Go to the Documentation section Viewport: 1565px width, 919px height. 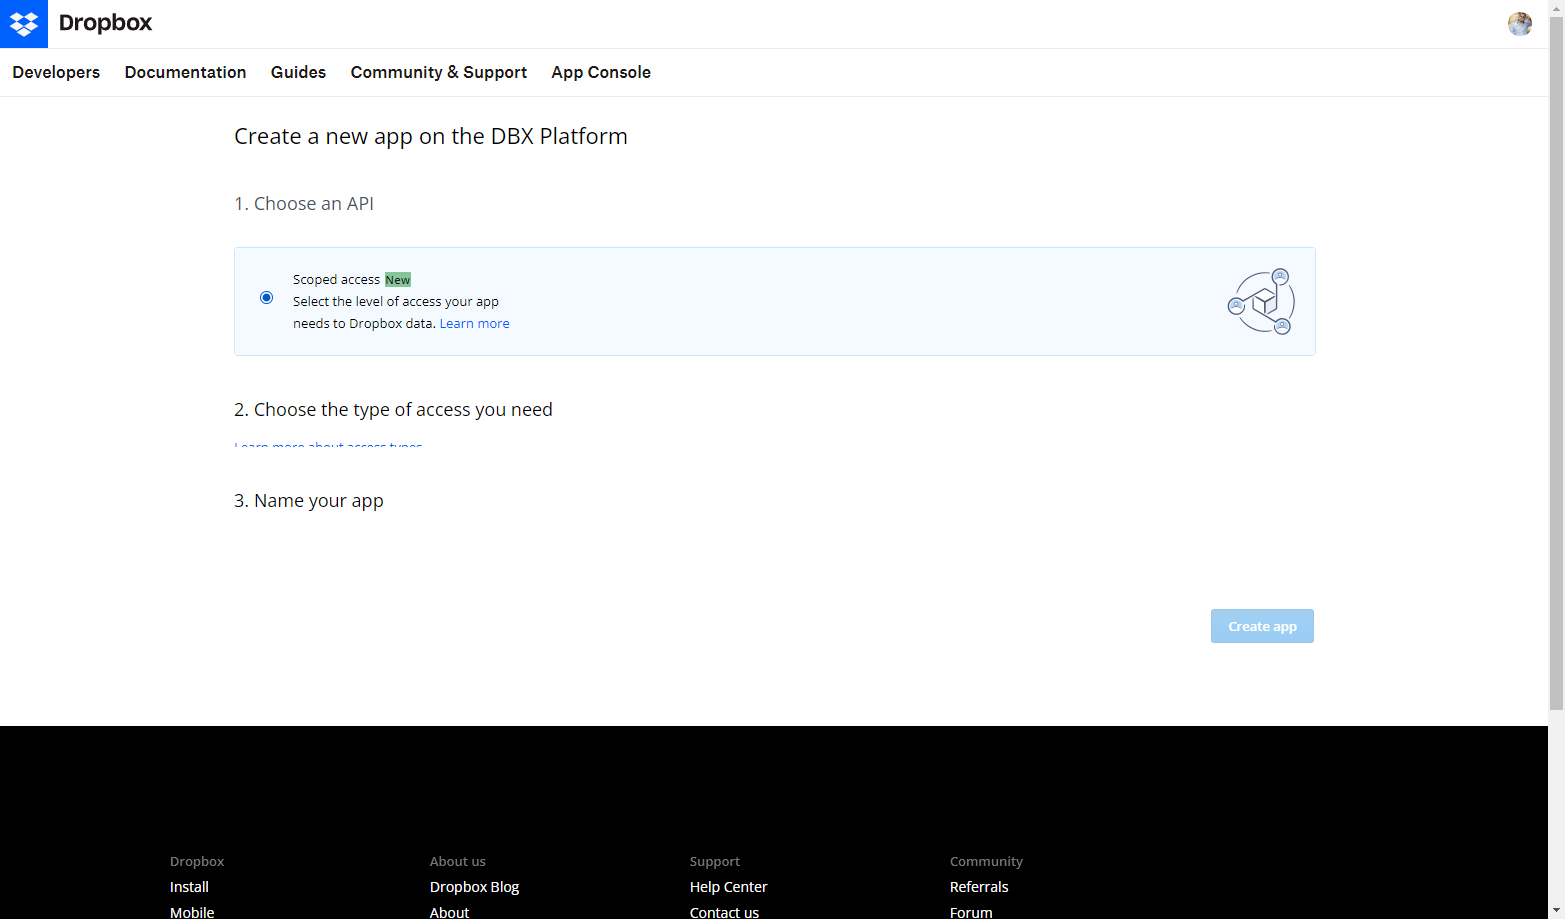tap(185, 72)
